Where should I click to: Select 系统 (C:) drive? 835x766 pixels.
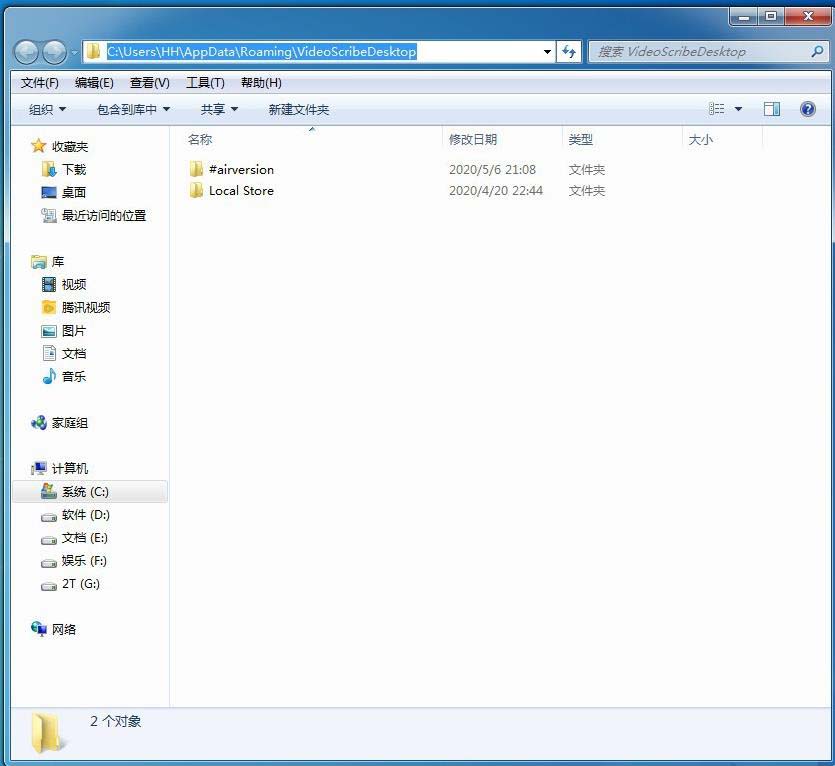(x=89, y=492)
